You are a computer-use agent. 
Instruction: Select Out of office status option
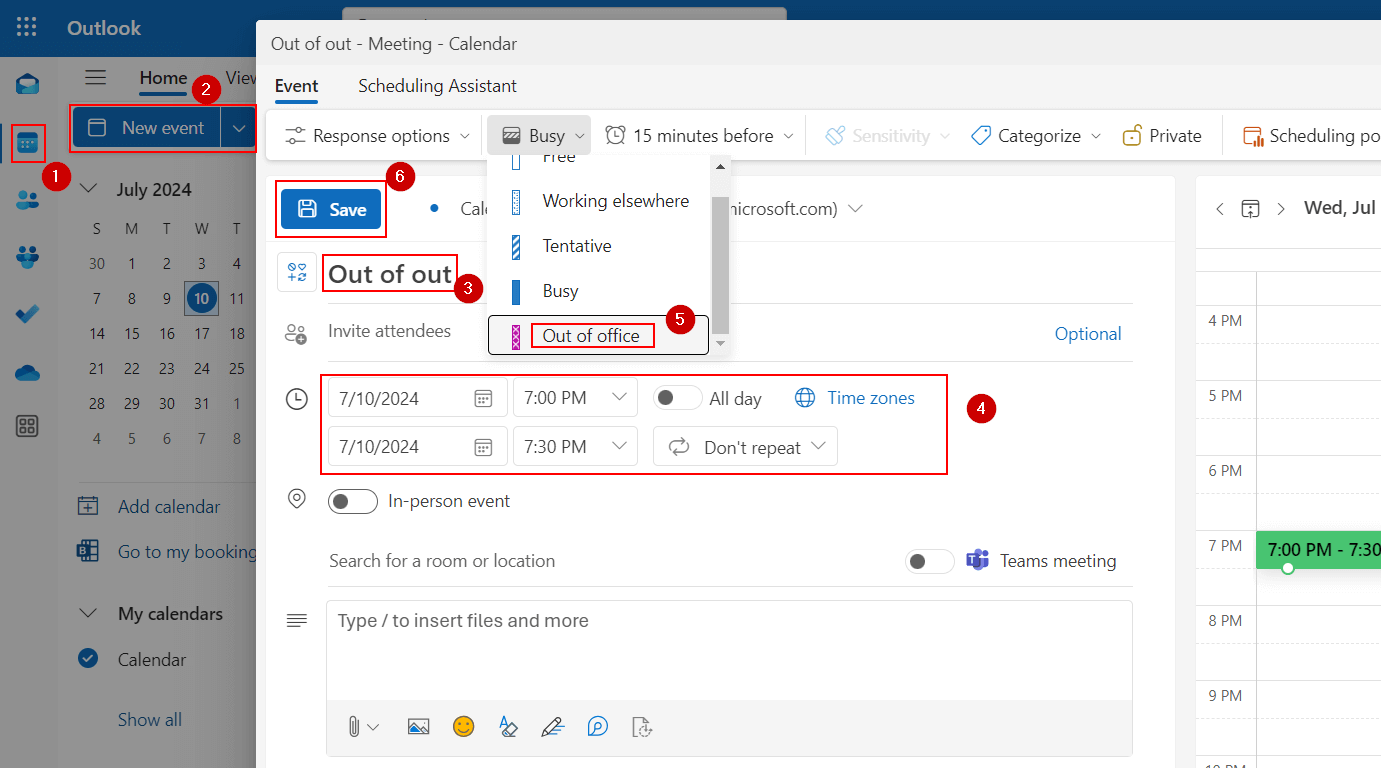(591, 336)
